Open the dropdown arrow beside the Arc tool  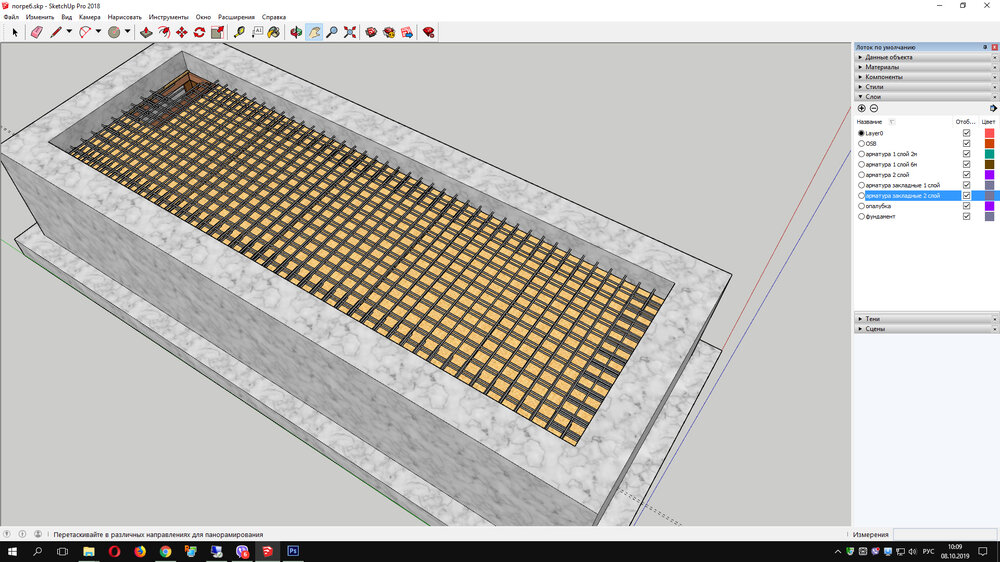98,32
